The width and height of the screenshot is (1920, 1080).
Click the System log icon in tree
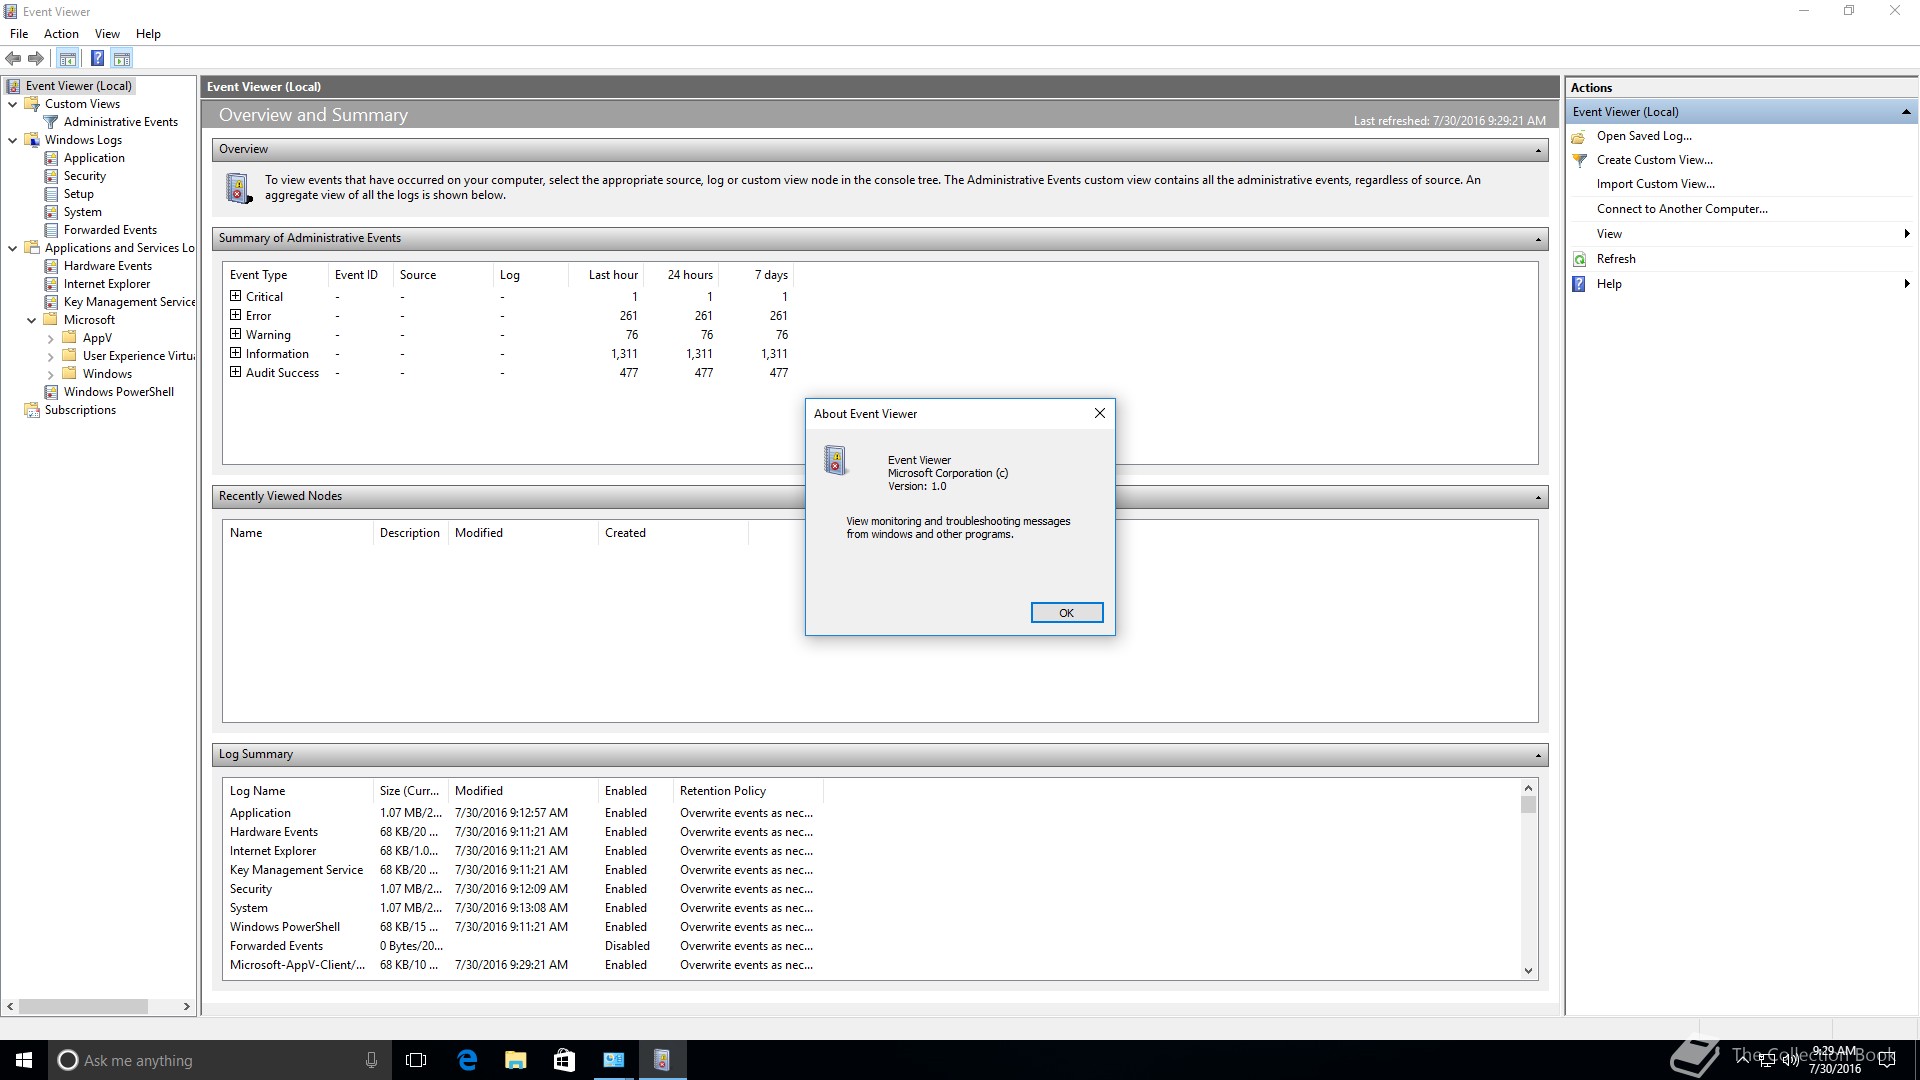[x=51, y=212]
